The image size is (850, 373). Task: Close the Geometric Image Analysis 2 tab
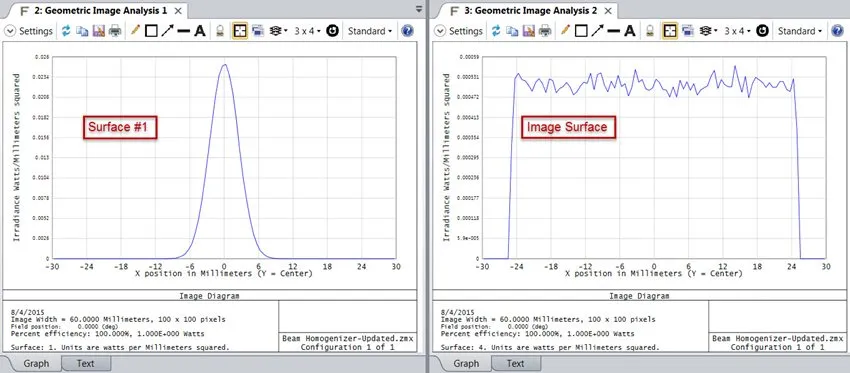[608, 11]
